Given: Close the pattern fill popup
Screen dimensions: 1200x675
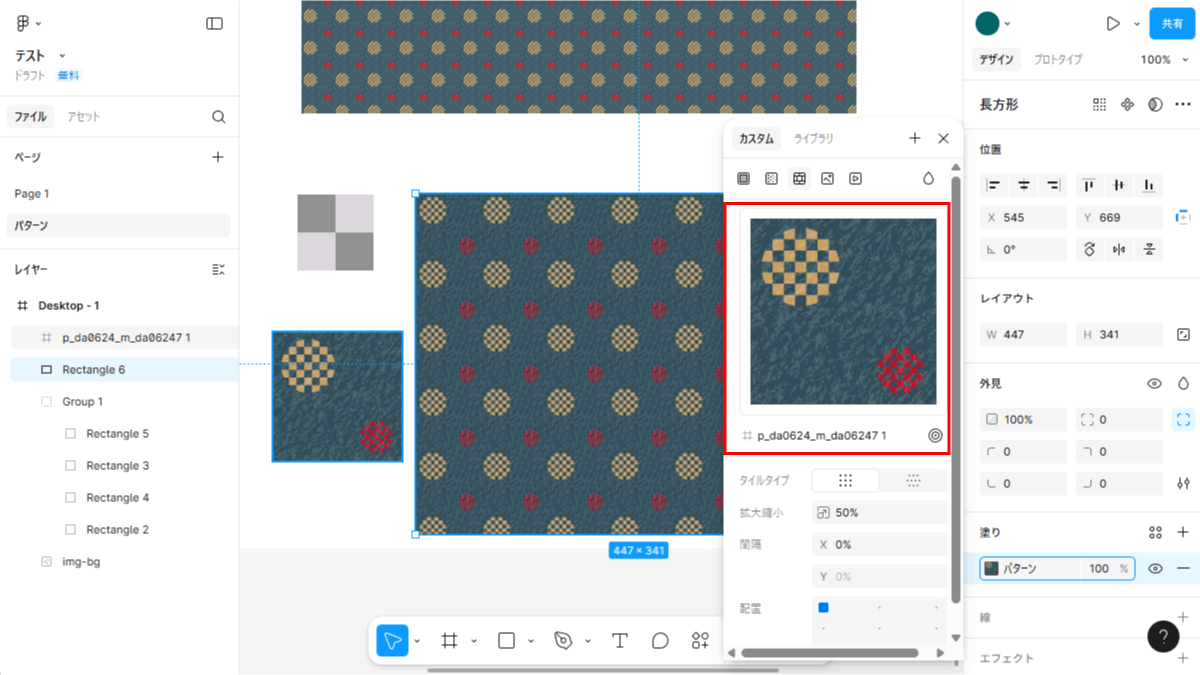Looking at the screenshot, I should pos(943,139).
